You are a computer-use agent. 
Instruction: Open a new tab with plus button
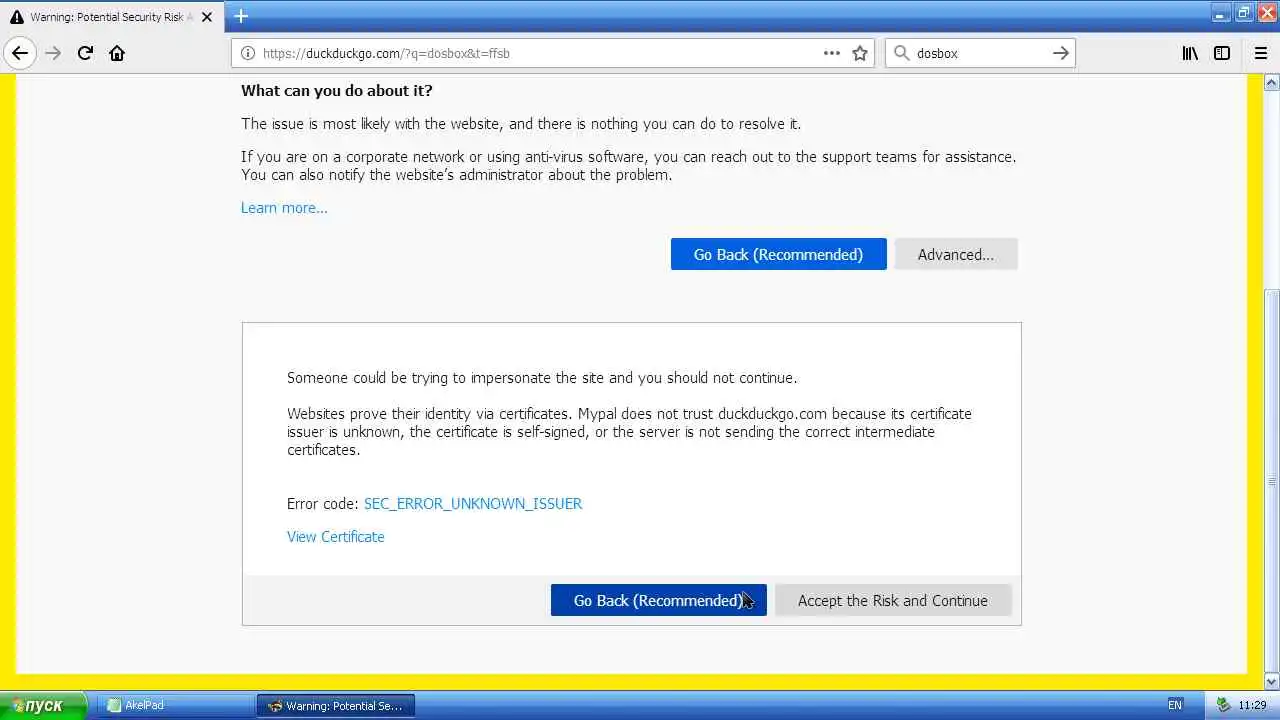pyautogui.click(x=241, y=16)
